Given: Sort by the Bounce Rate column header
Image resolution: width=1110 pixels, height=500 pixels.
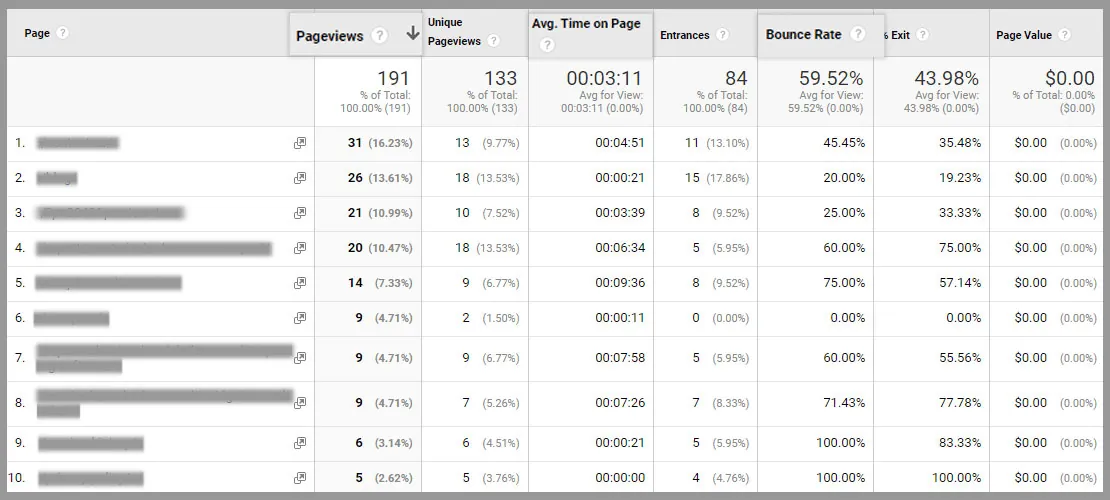Looking at the screenshot, I should pos(803,34).
